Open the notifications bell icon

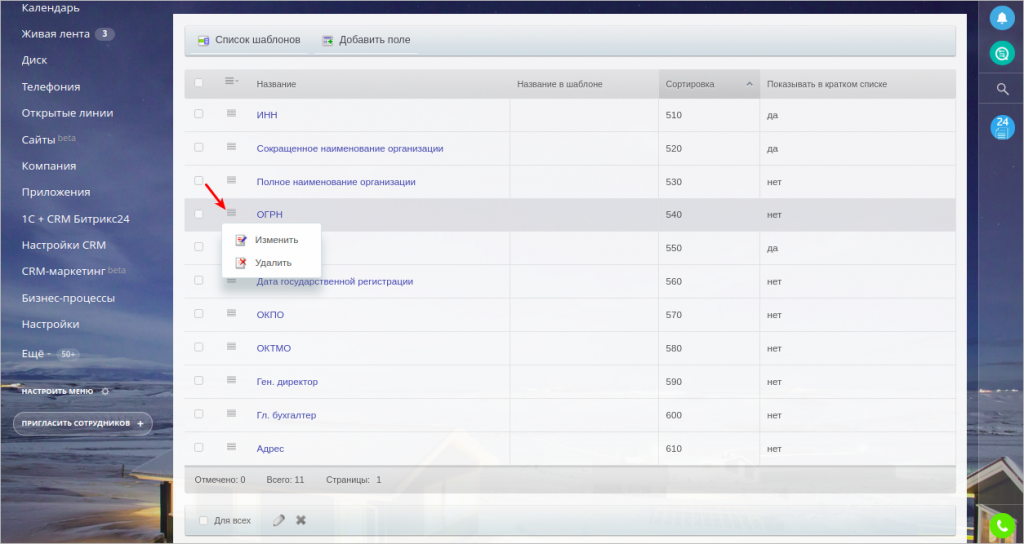click(x=1002, y=18)
